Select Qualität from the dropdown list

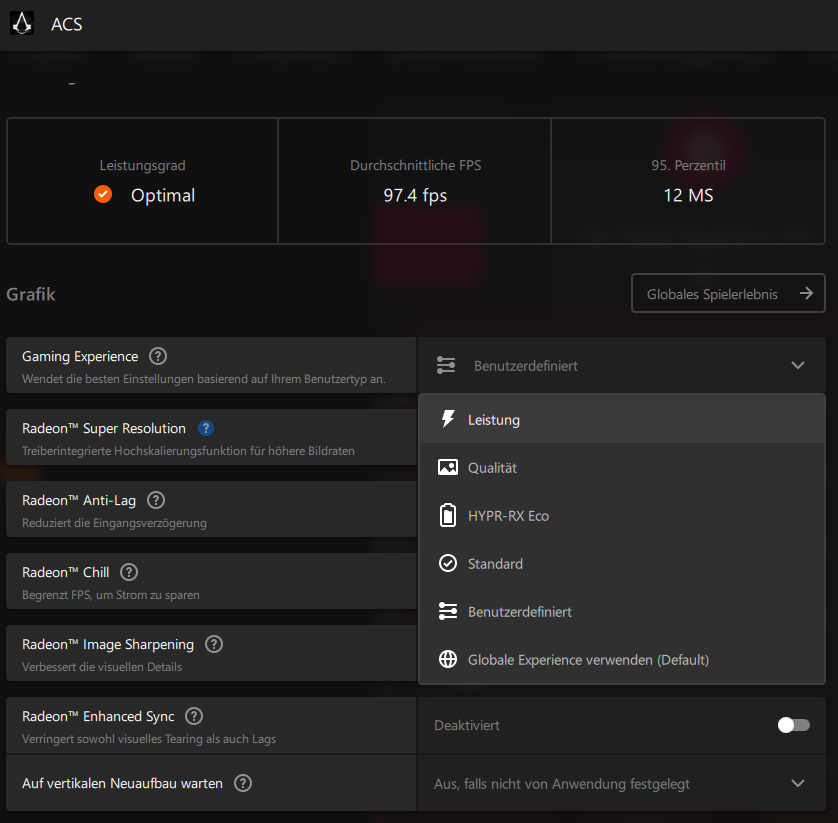(622, 468)
